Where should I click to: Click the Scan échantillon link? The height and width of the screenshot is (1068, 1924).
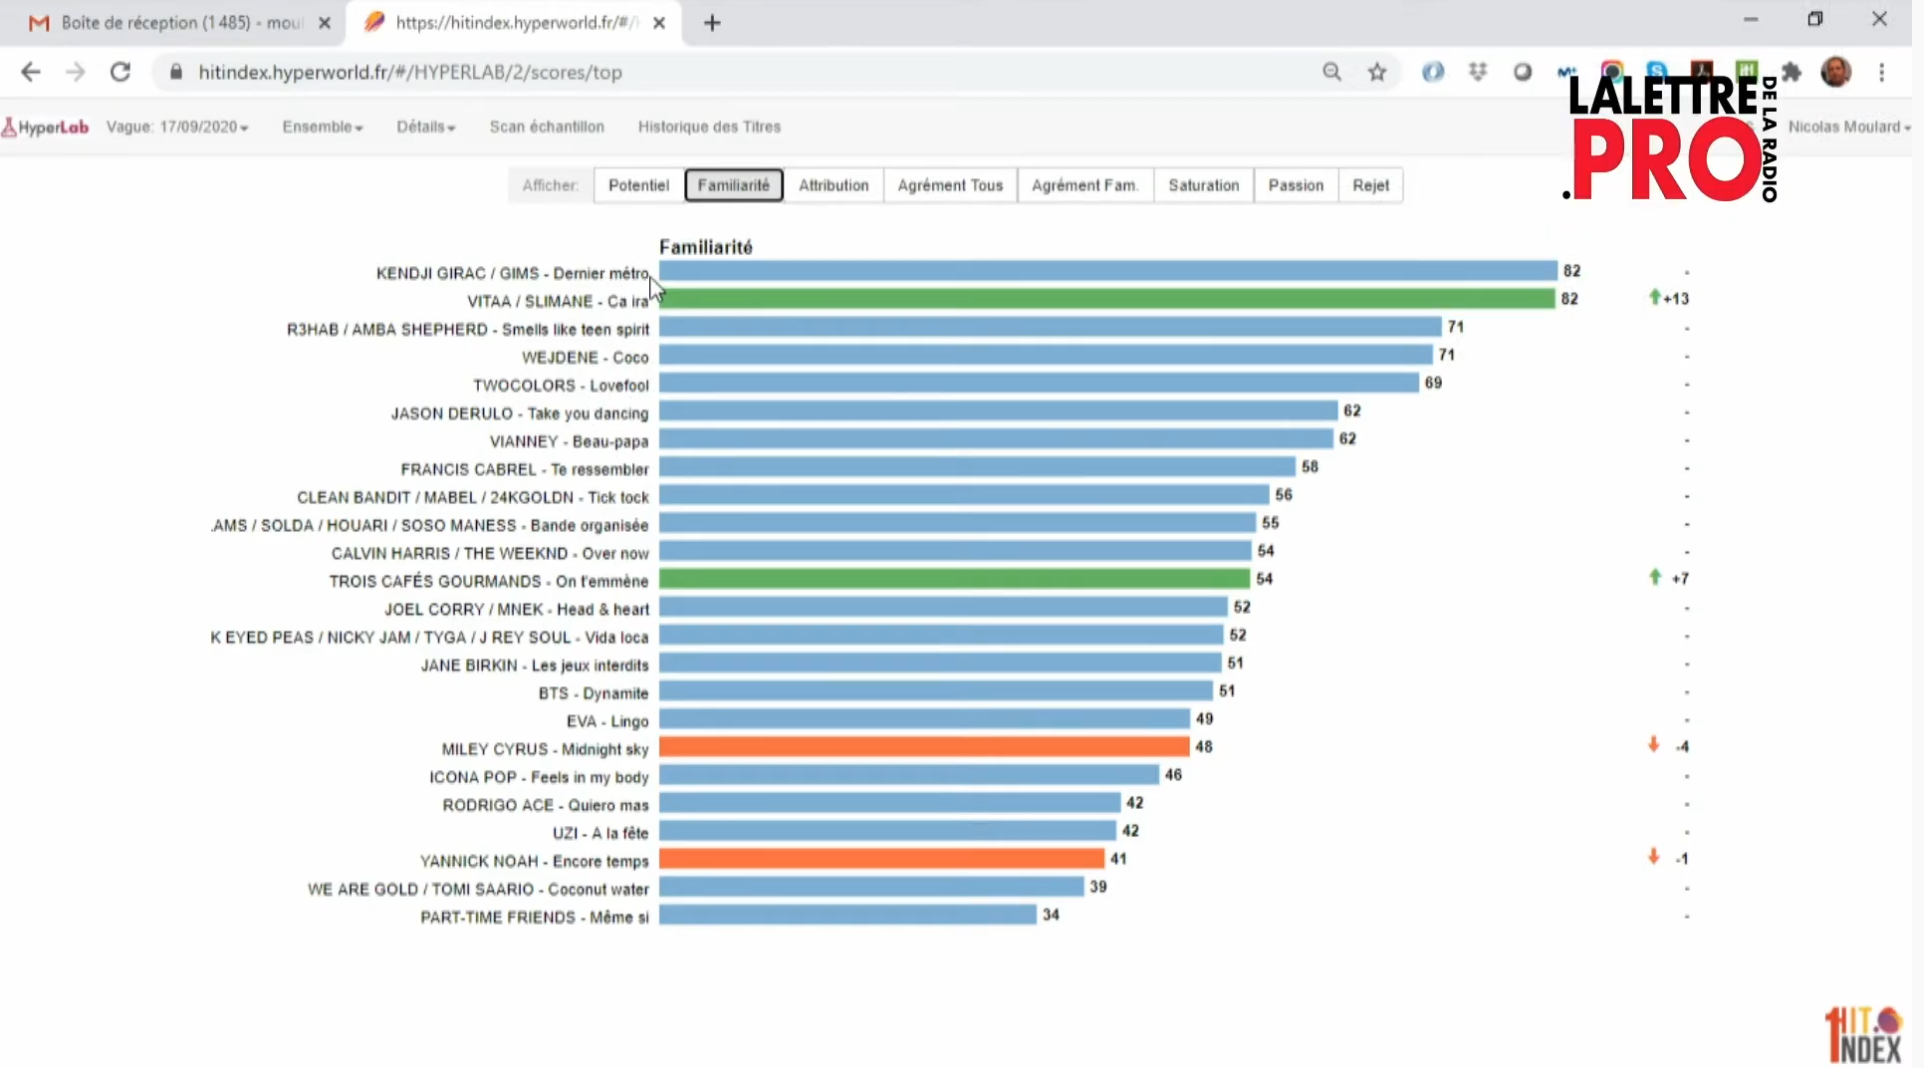click(546, 127)
